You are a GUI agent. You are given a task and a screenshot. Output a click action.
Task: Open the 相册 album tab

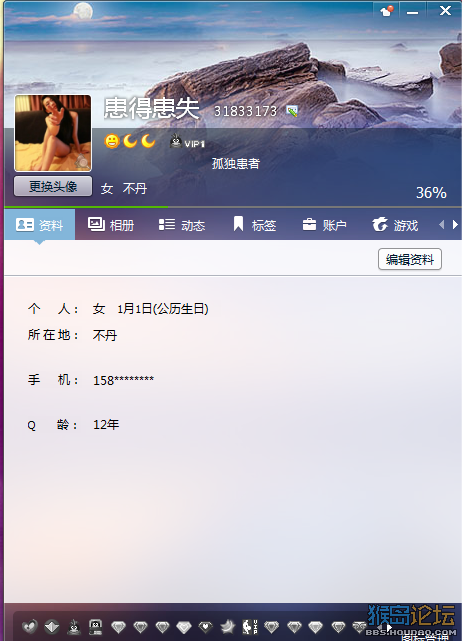(x=111, y=225)
